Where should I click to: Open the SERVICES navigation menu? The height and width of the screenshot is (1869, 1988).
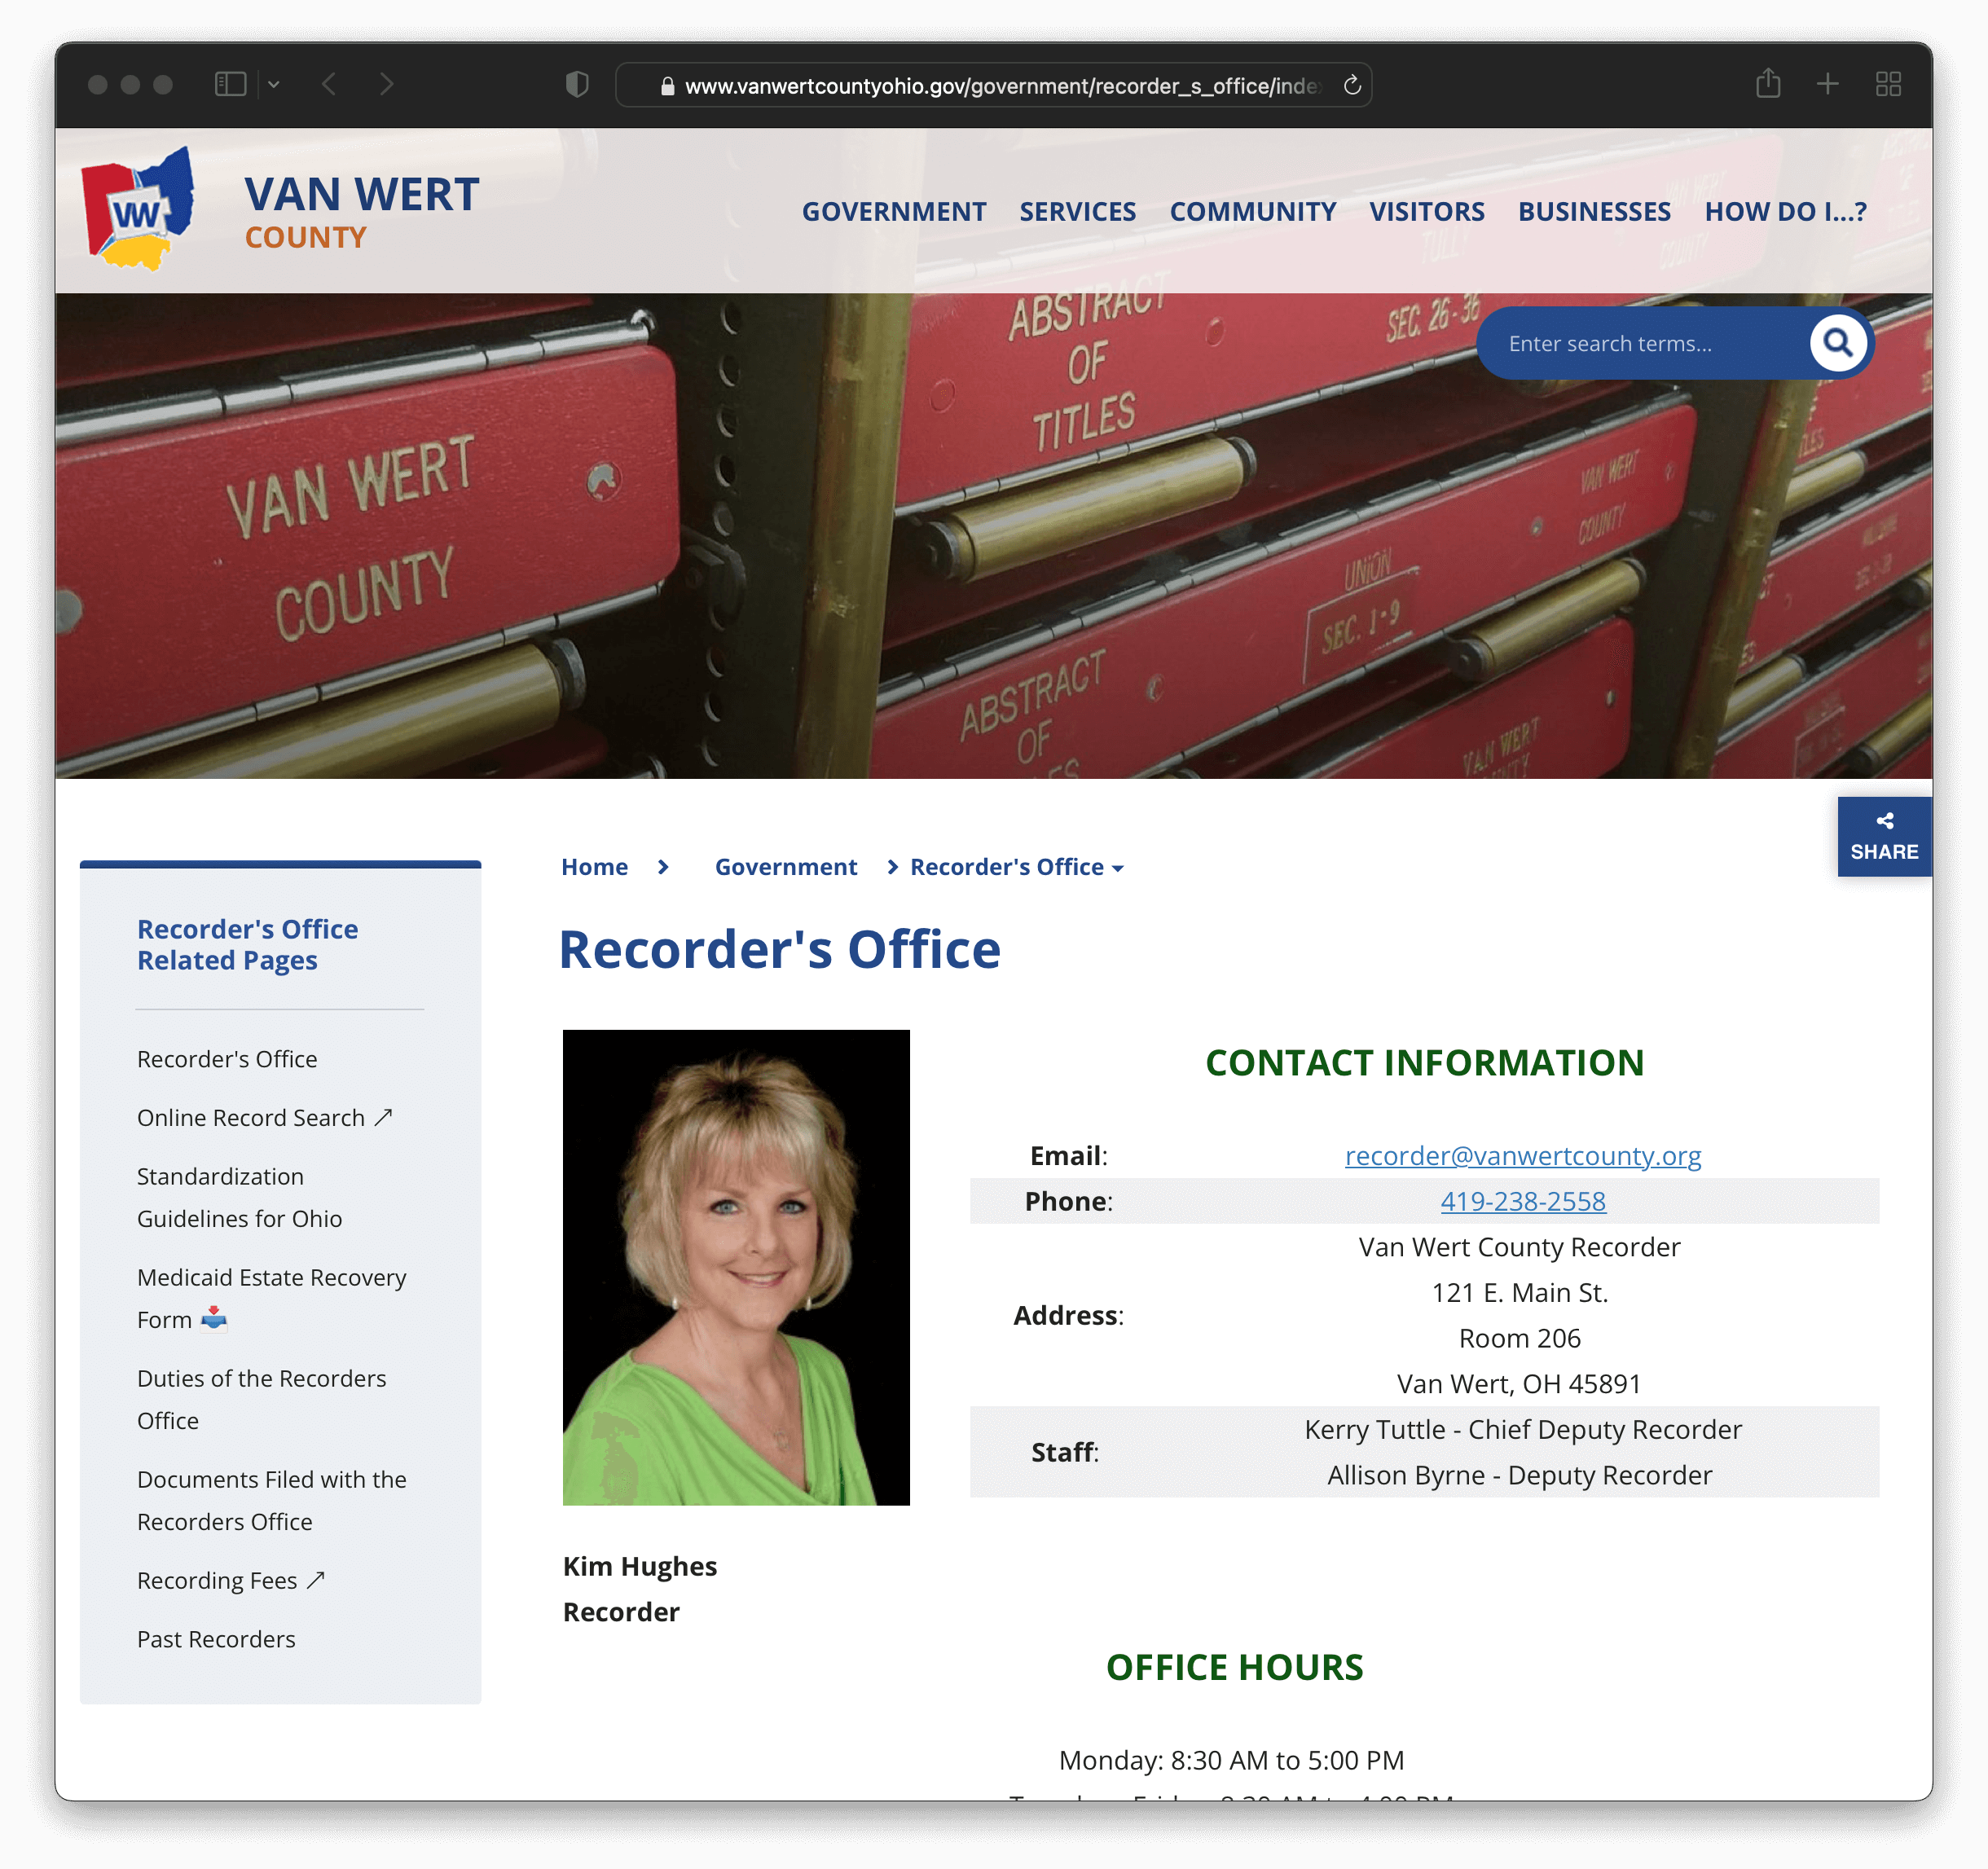1077,212
